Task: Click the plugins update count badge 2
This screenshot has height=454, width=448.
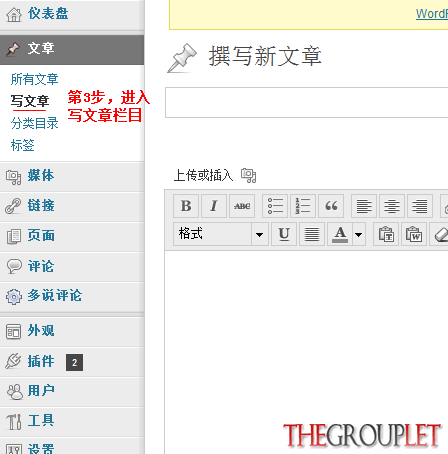Action: click(x=75, y=362)
